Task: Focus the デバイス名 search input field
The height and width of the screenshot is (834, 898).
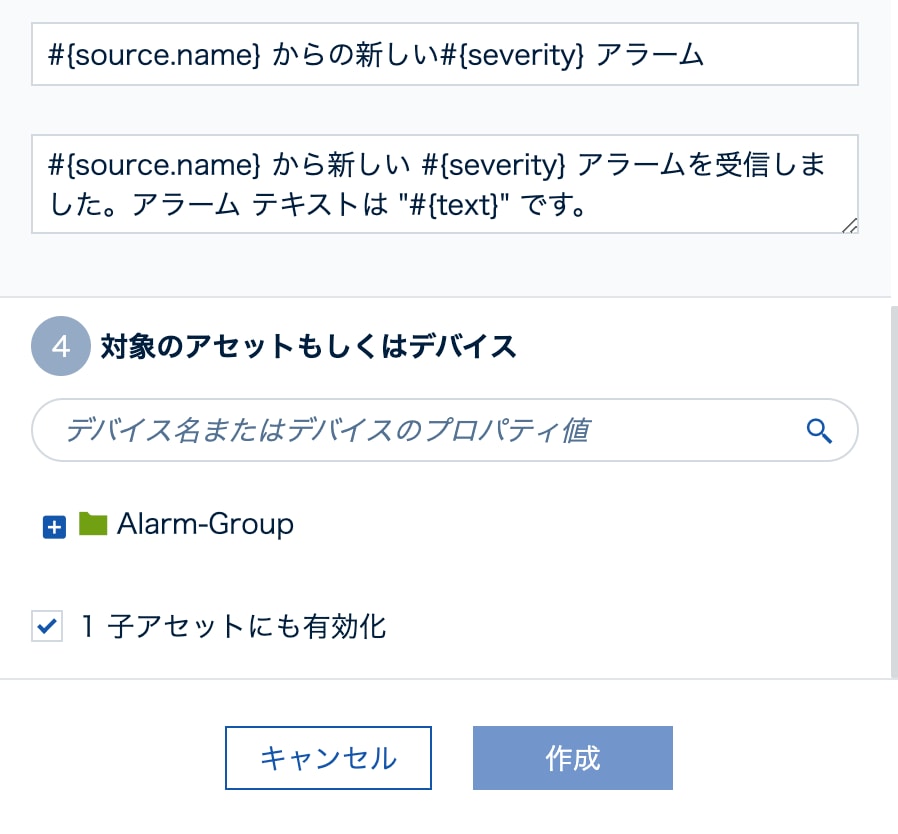Action: (420, 431)
